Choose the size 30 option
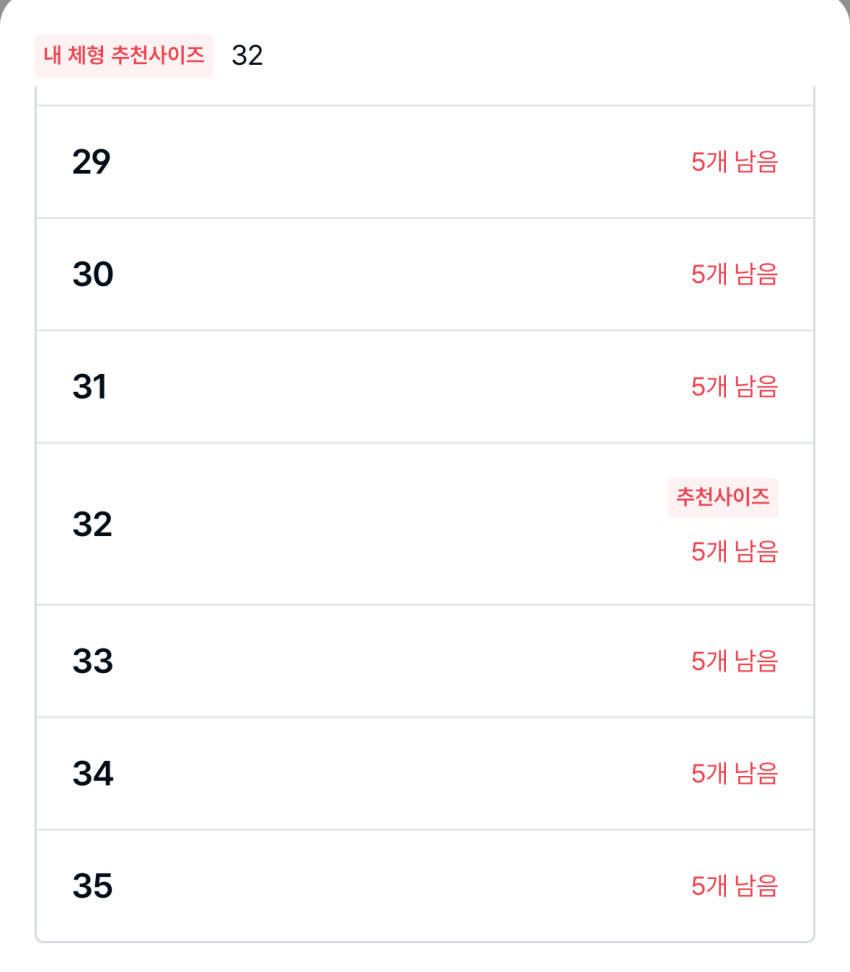The height and width of the screenshot is (972, 850). click(93, 274)
